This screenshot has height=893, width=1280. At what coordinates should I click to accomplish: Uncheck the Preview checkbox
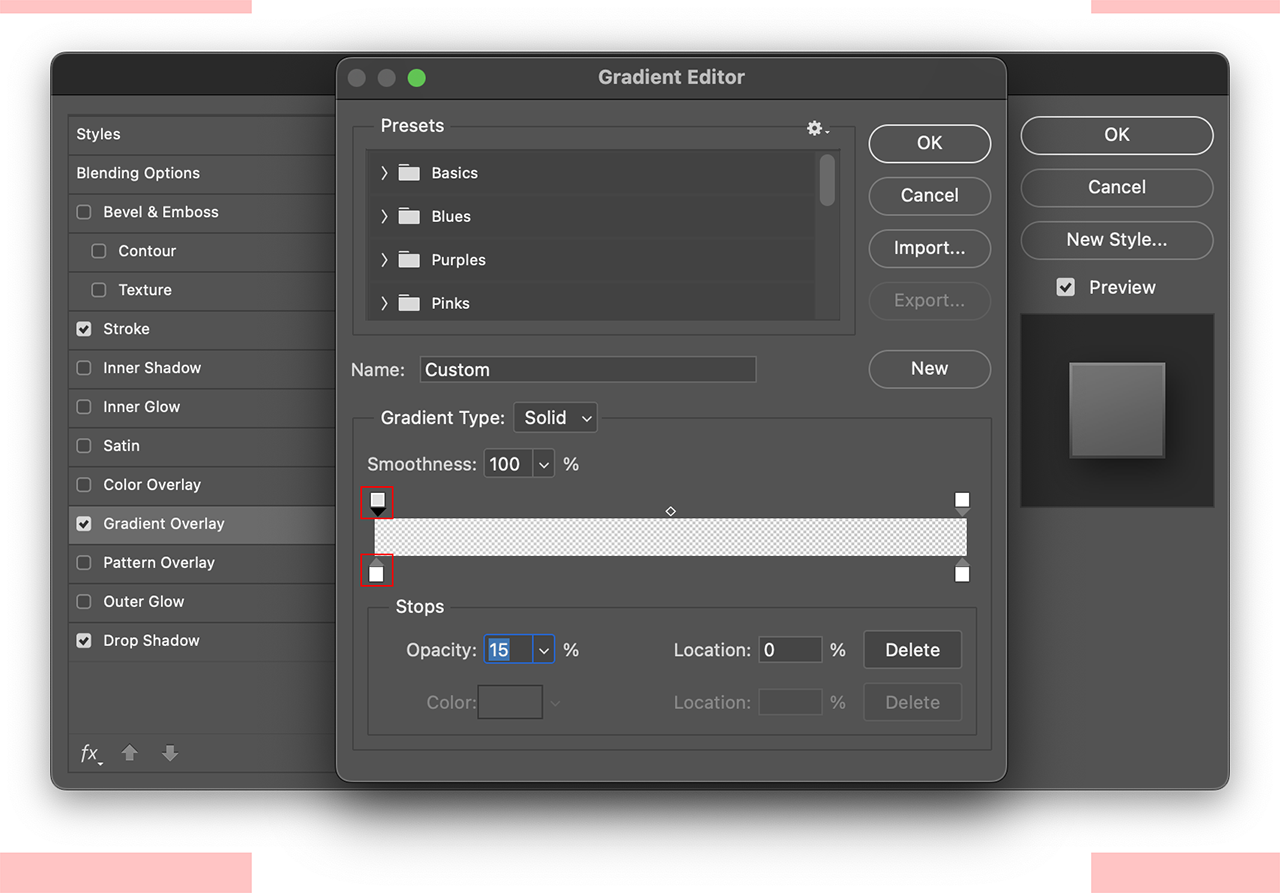click(1066, 287)
